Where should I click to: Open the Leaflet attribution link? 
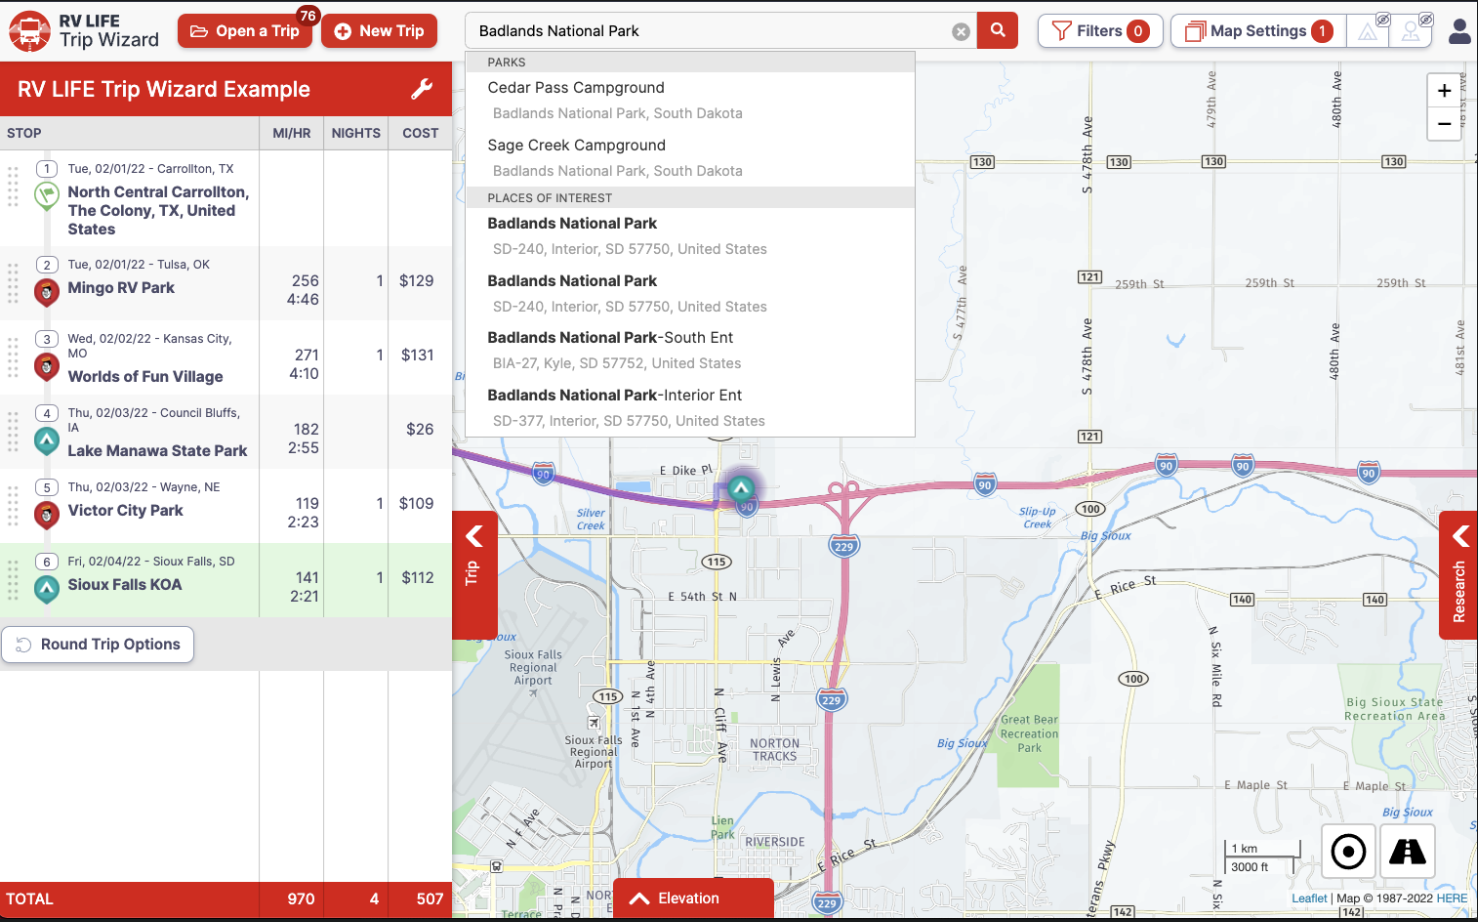pyautogui.click(x=1309, y=898)
